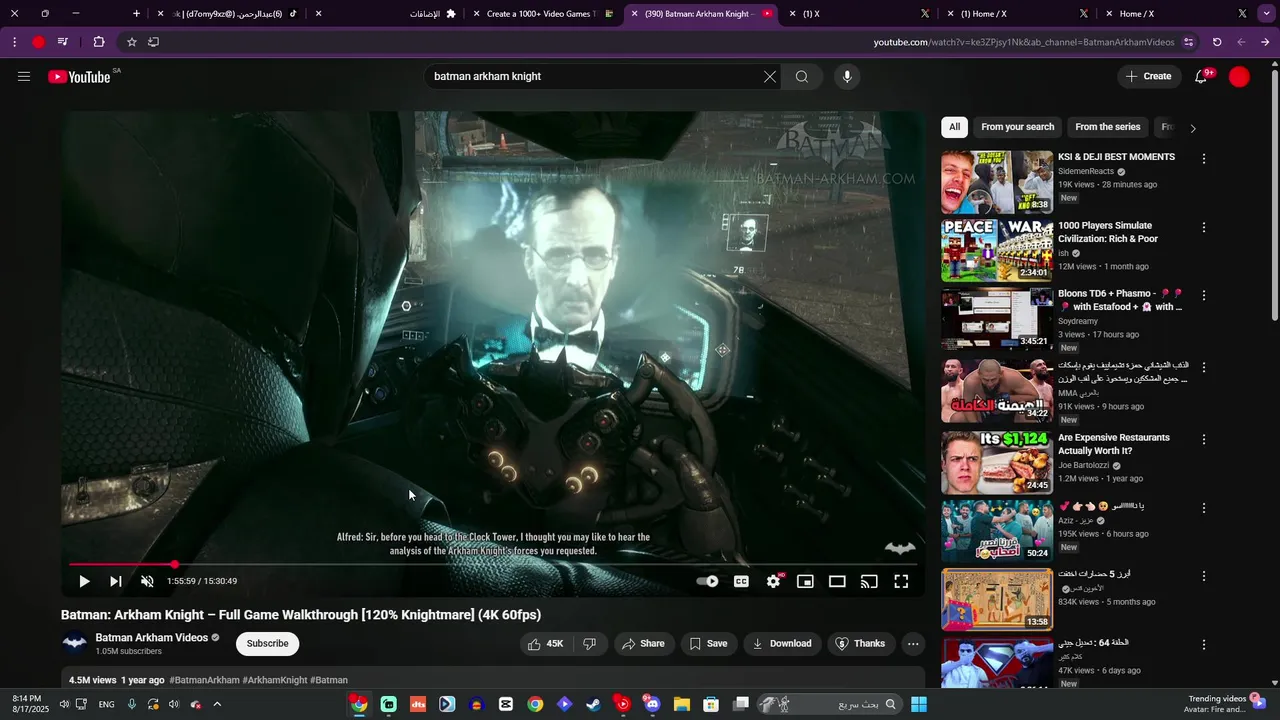Screen dimensions: 1280x720
Task: Open site settings icon in the address bar
Action: pos(1188,42)
